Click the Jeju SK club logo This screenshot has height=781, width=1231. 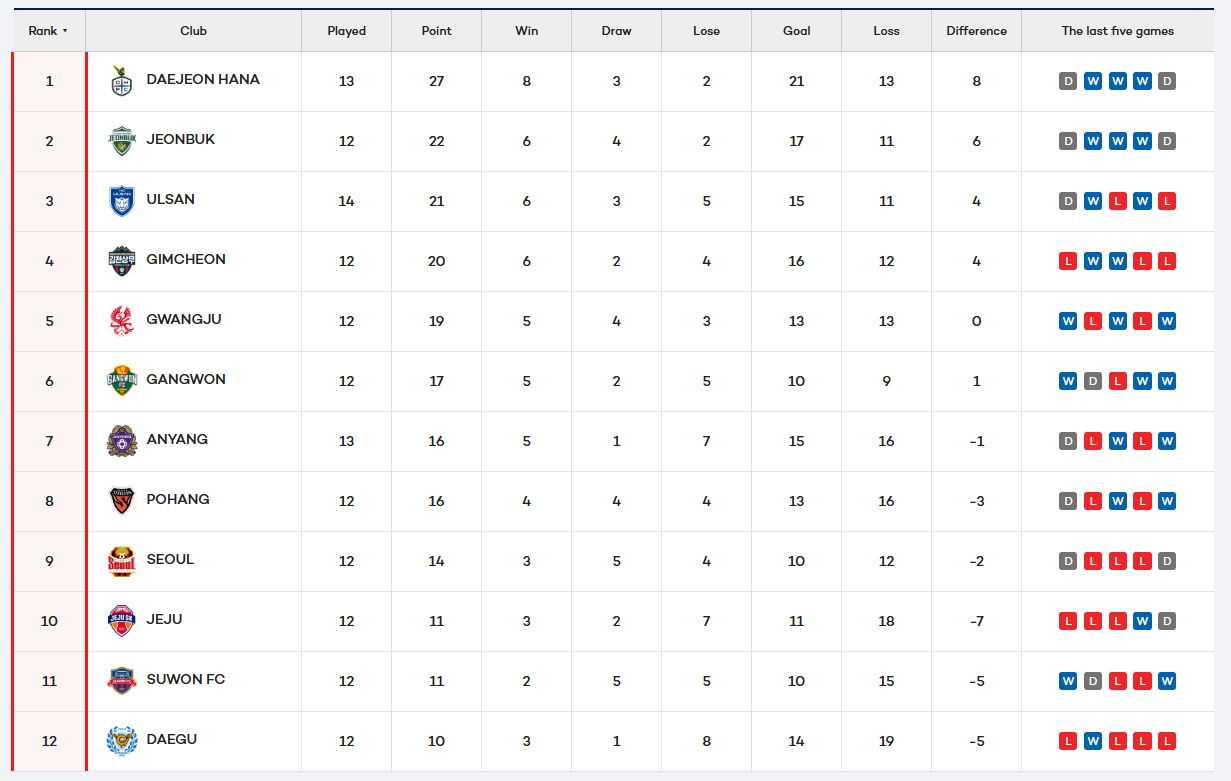(x=121, y=621)
